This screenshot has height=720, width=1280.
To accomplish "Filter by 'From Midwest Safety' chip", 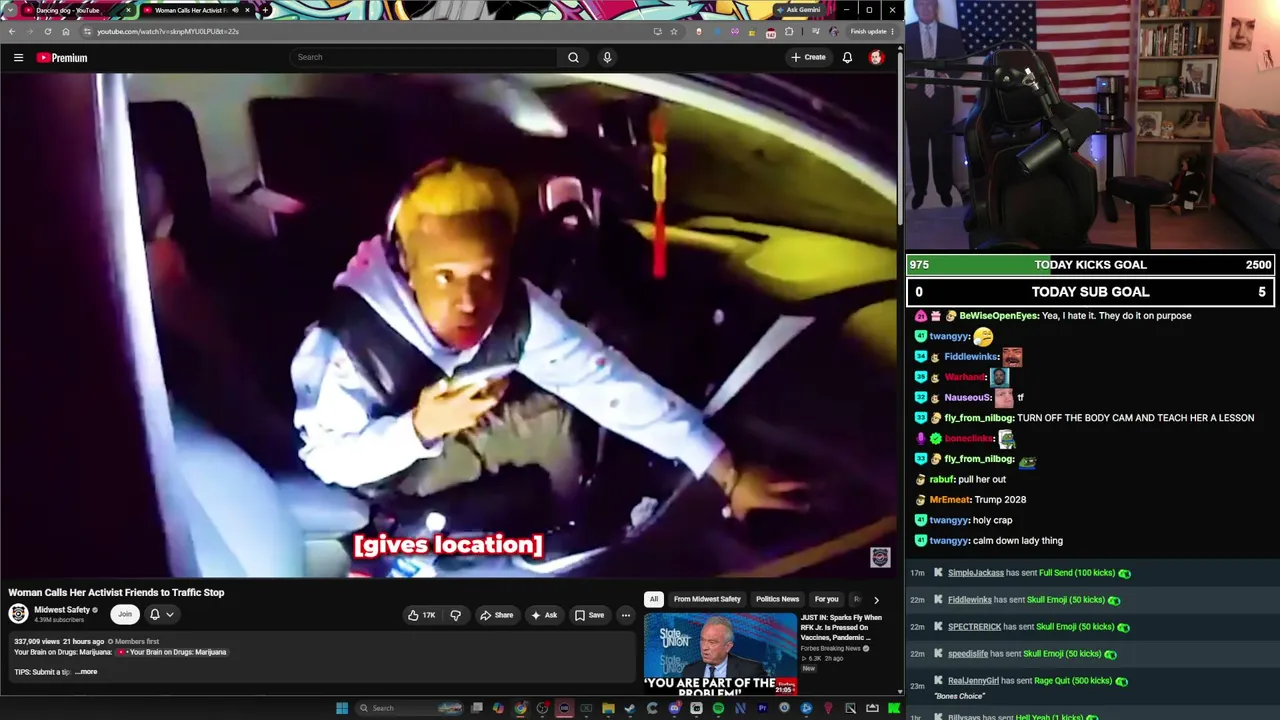I will (707, 599).
